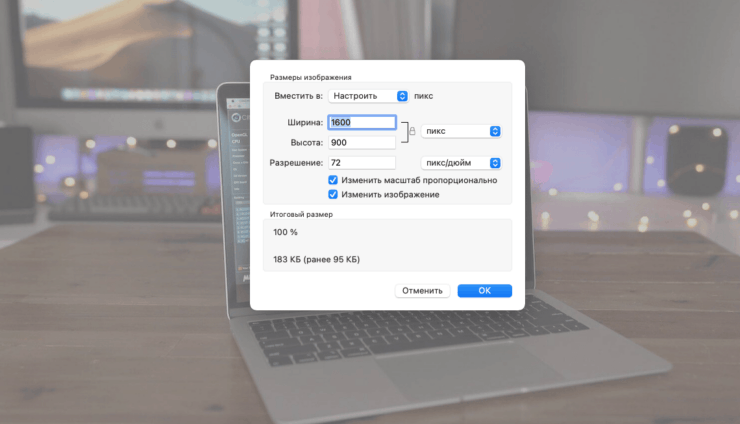Focus the Разрешение field showing 72
The image size is (740, 424).
[x=361, y=162]
